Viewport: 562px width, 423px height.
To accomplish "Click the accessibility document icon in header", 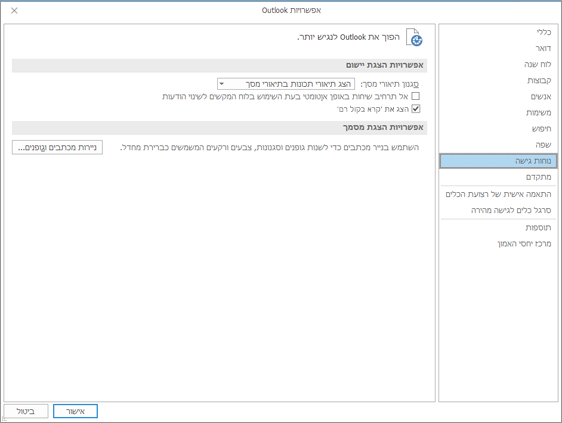I will (x=414, y=37).
